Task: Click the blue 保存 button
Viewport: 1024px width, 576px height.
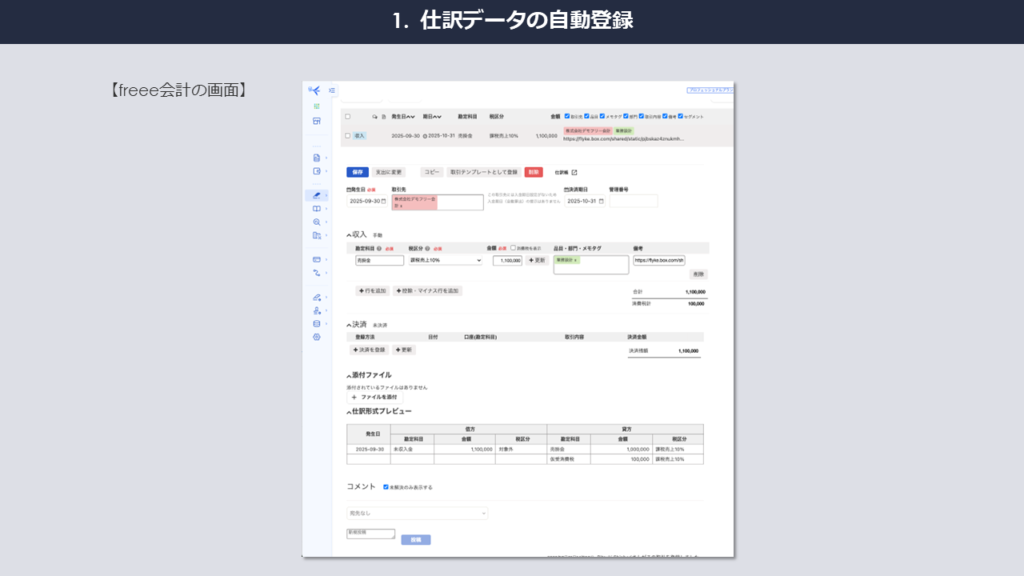Action: (x=357, y=172)
